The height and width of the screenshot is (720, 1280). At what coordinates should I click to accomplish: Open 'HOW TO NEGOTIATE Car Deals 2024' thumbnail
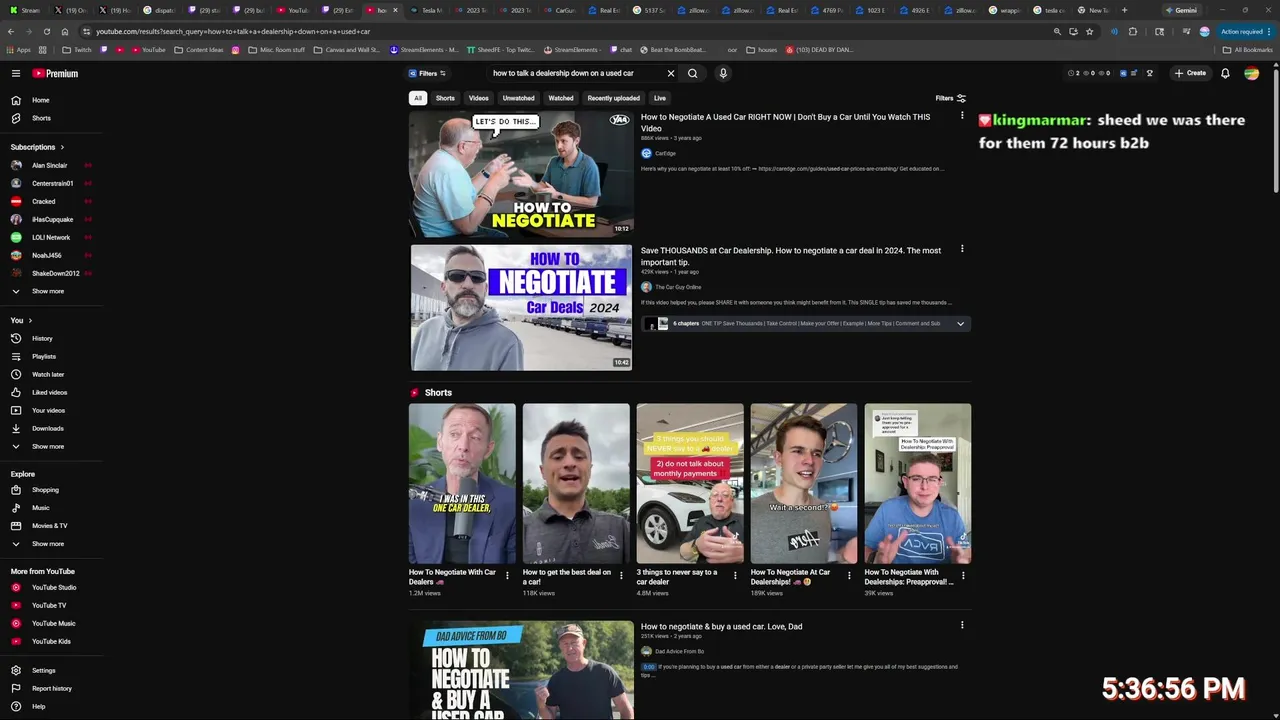pos(521,307)
